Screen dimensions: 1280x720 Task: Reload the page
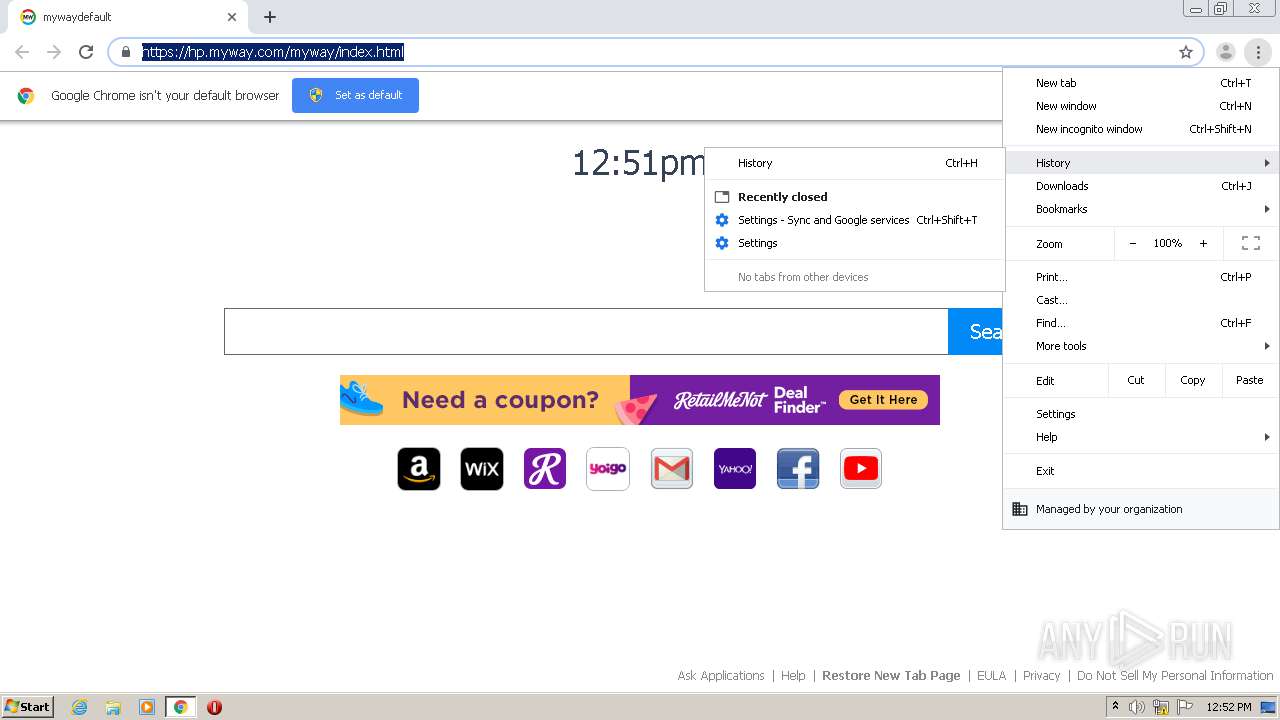click(86, 52)
